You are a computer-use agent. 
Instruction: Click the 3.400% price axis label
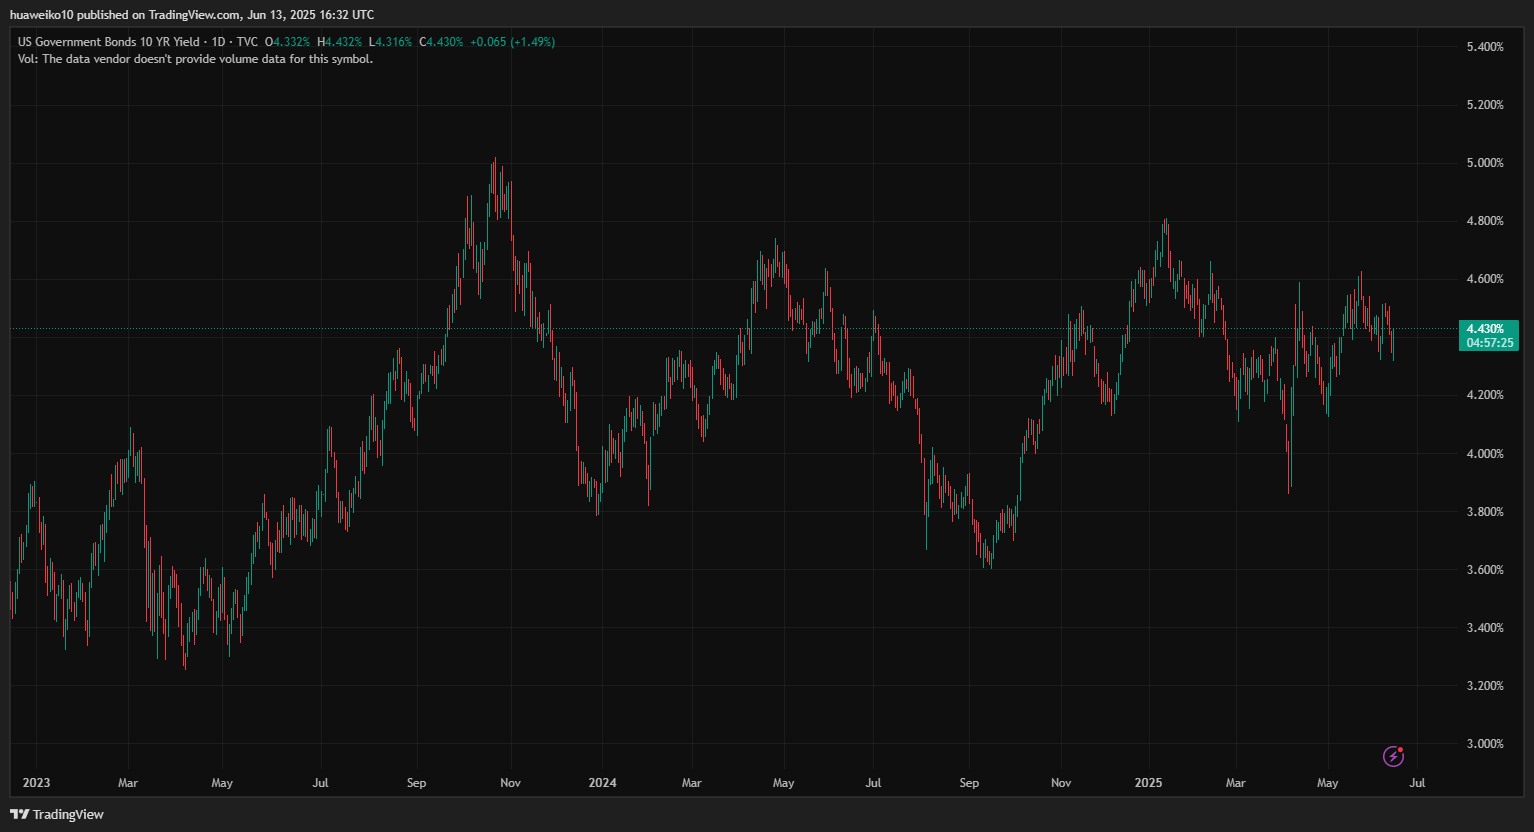point(1485,628)
